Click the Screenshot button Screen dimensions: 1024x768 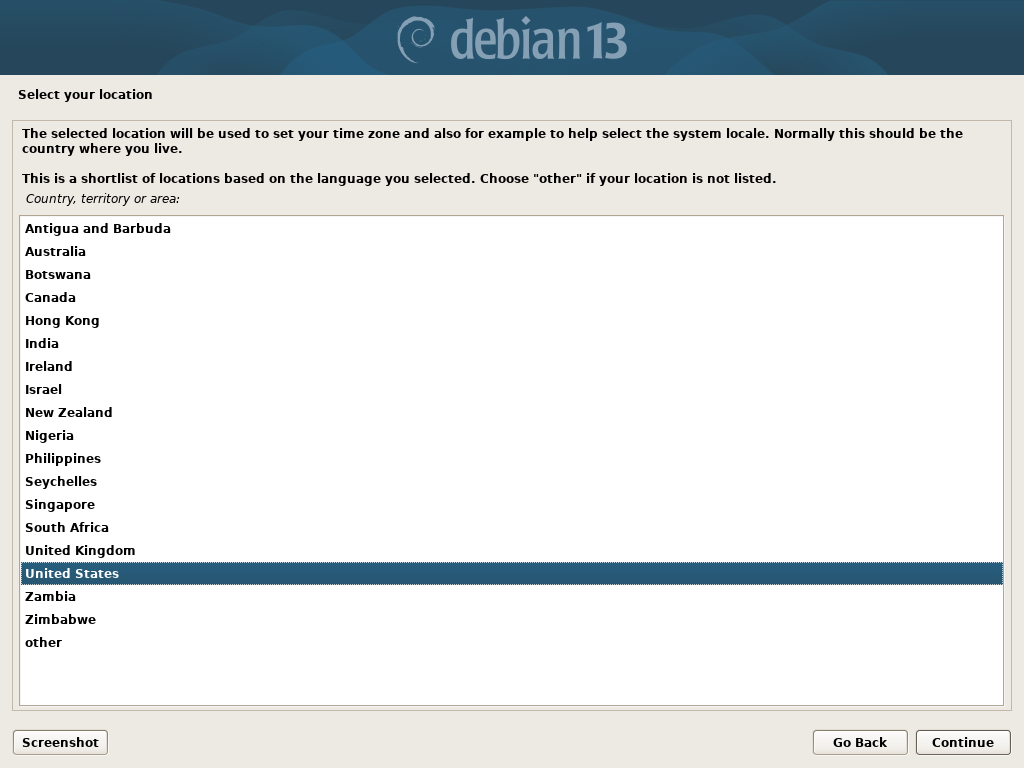click(60, 743)
